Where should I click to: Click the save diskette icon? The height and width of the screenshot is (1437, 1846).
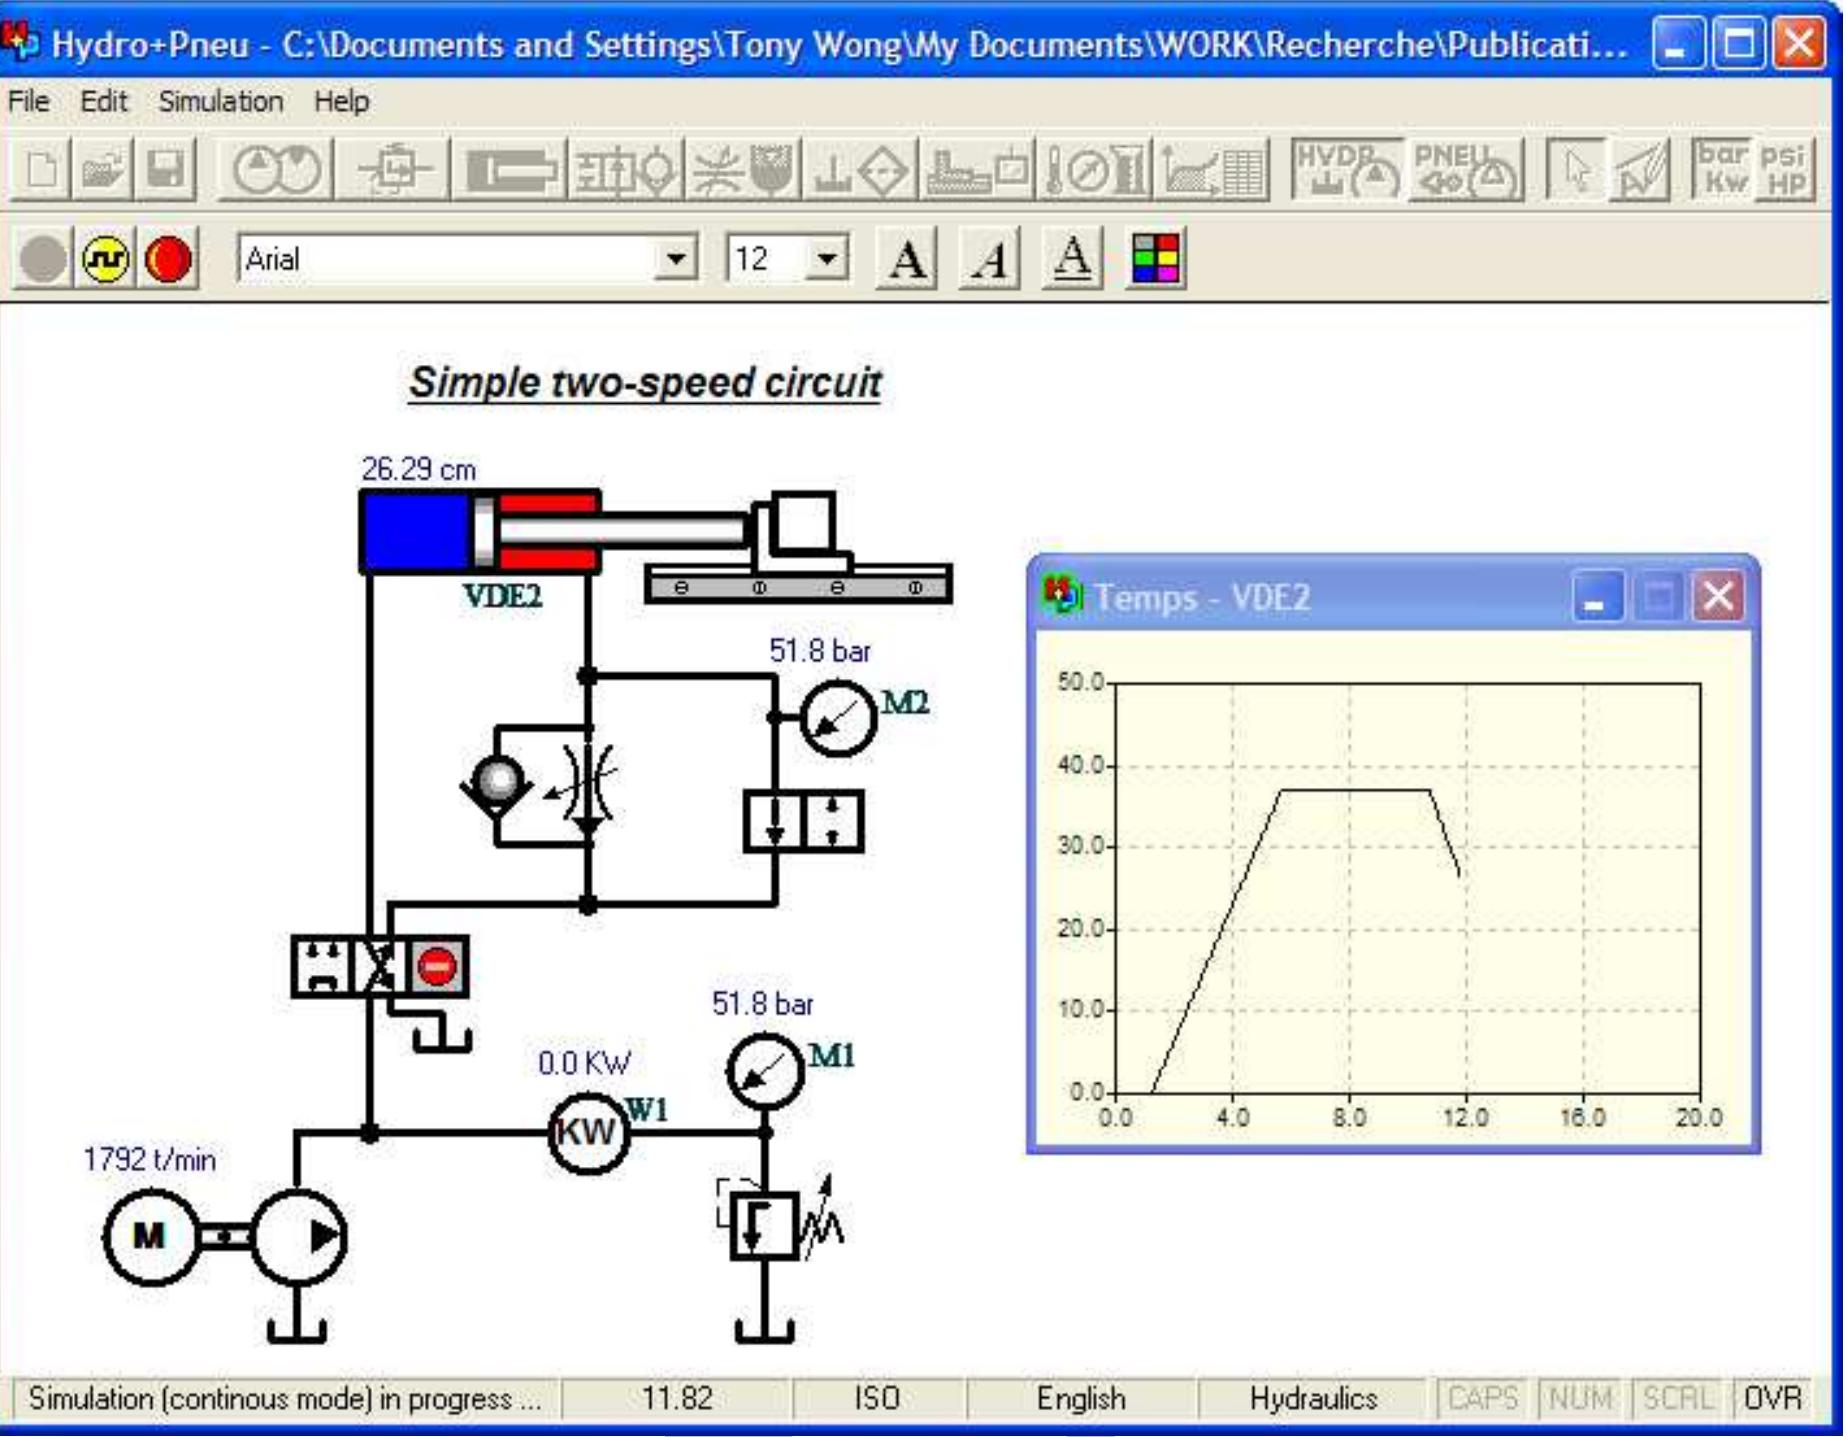[x=165, y=169]
